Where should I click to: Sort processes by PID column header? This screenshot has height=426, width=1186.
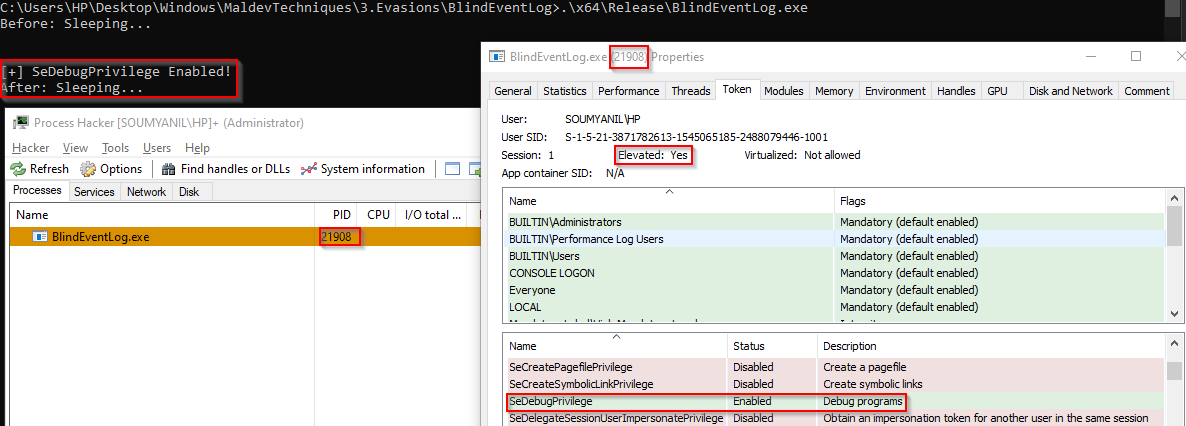pos(342,214)
